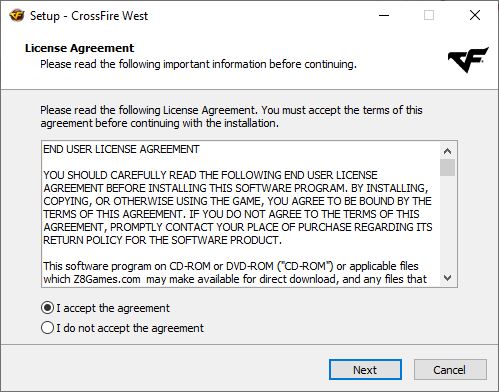The width and height of the screenshot is (499, 392).
Task: Click the 'I accept the agreement' label text
Action: click(x=113, y=308)
